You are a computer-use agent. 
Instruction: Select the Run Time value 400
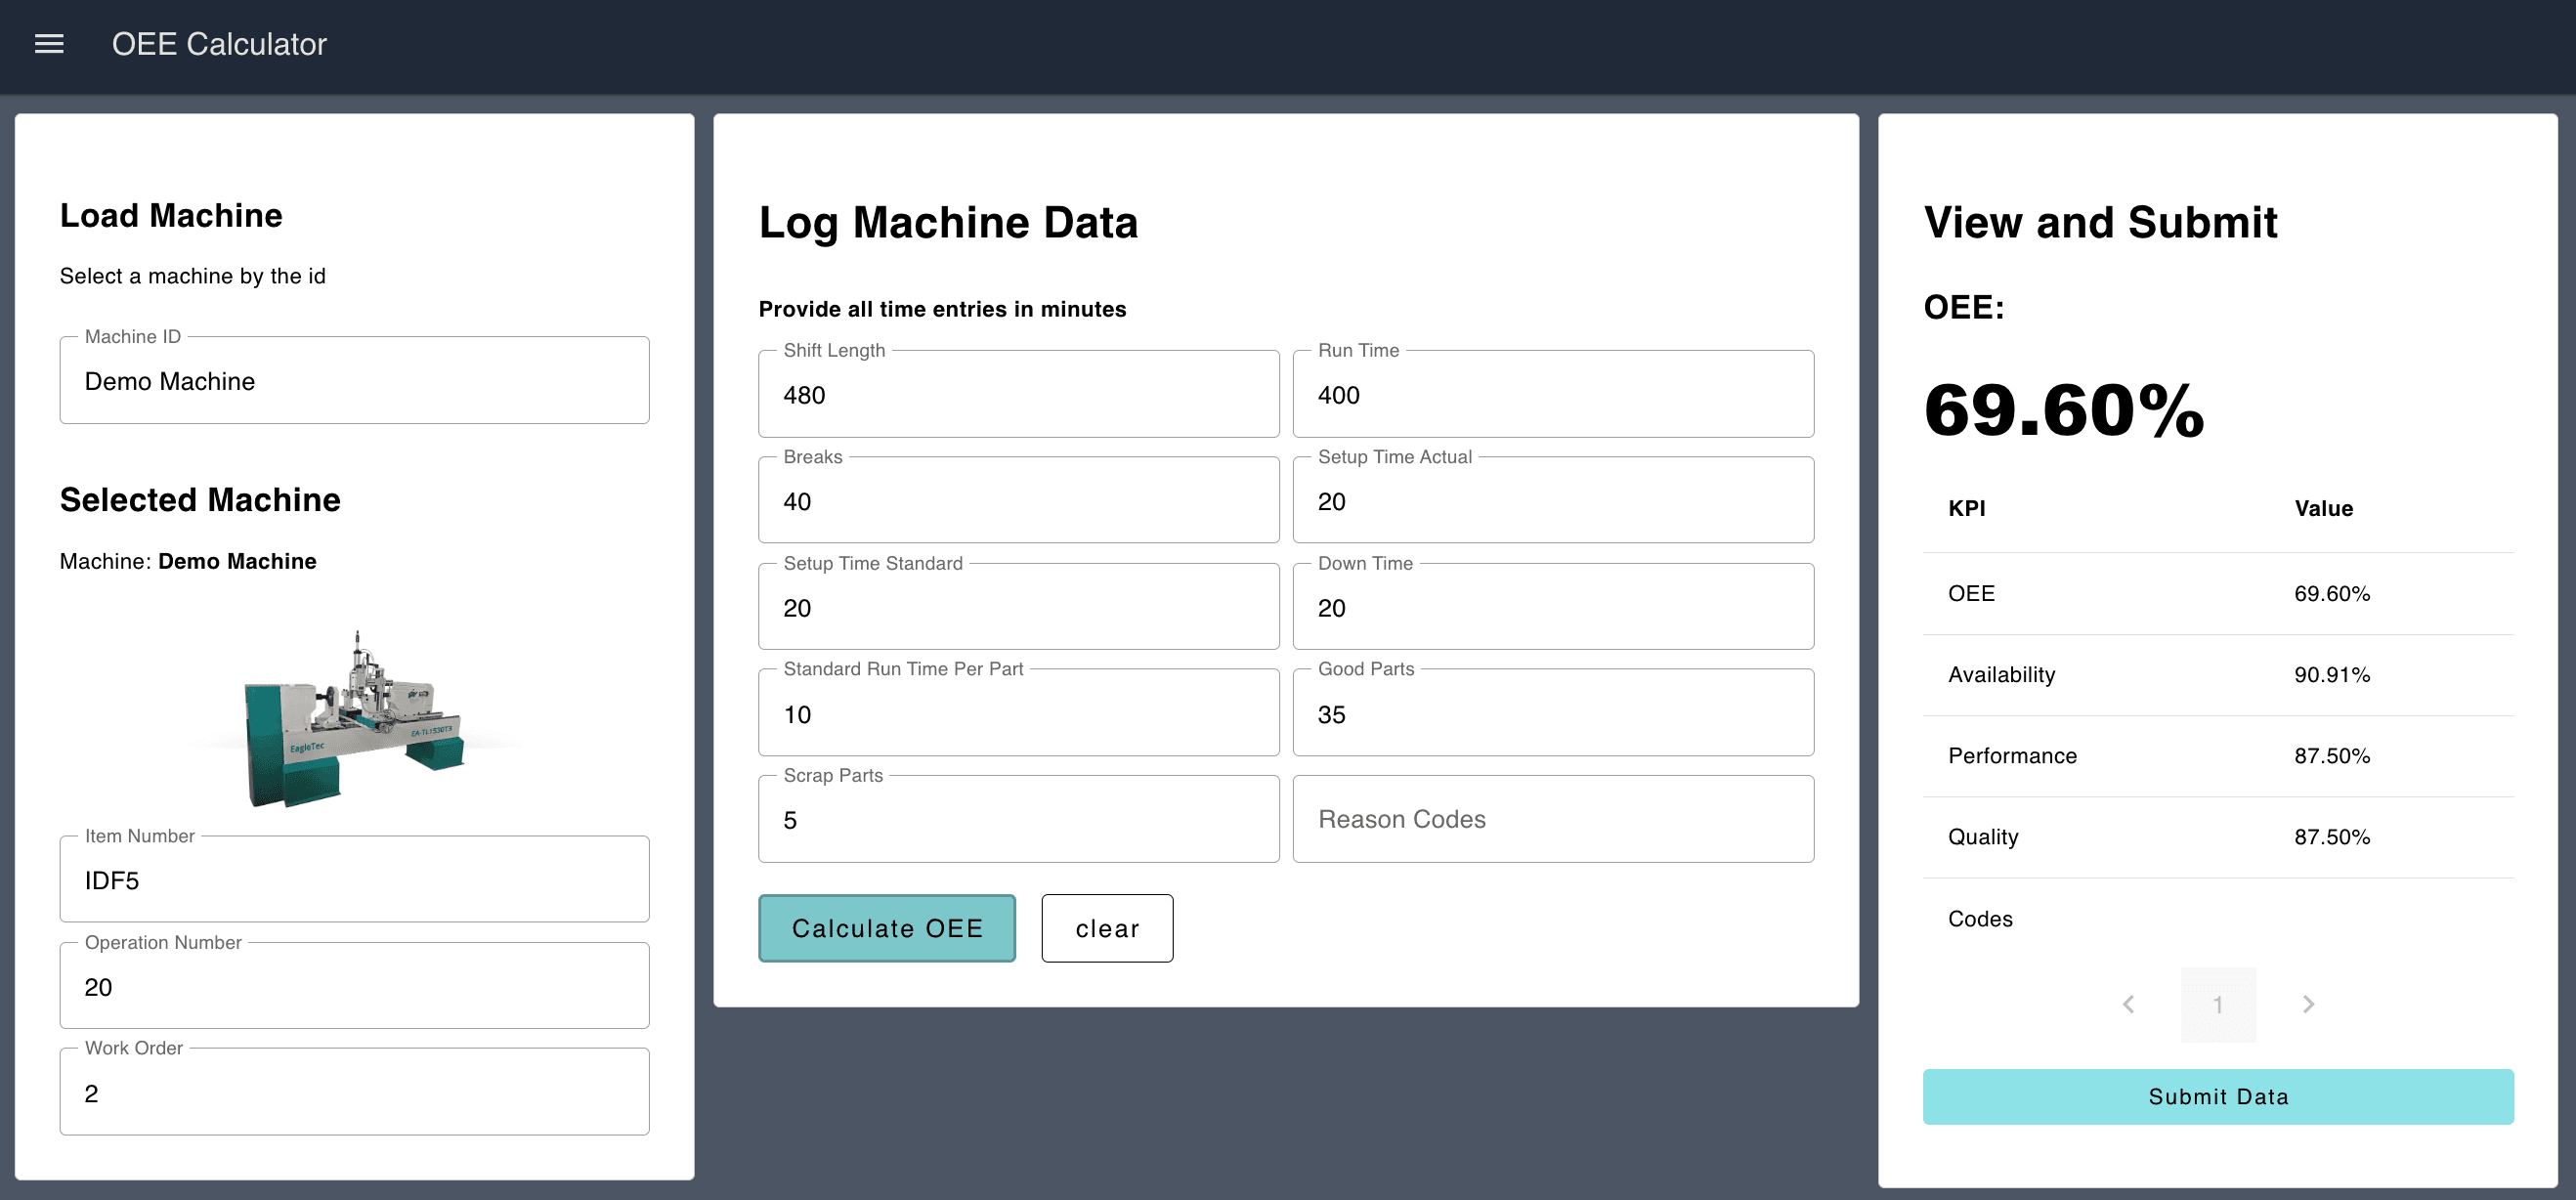[x=1552, y=394]
